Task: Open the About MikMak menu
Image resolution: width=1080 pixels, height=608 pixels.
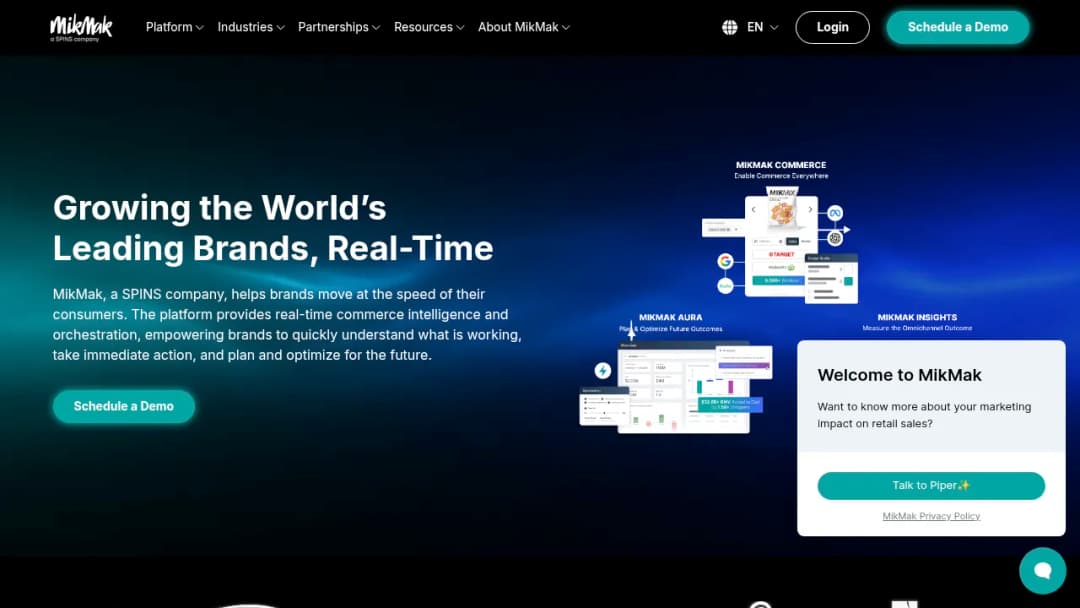Action: (524, 27)
